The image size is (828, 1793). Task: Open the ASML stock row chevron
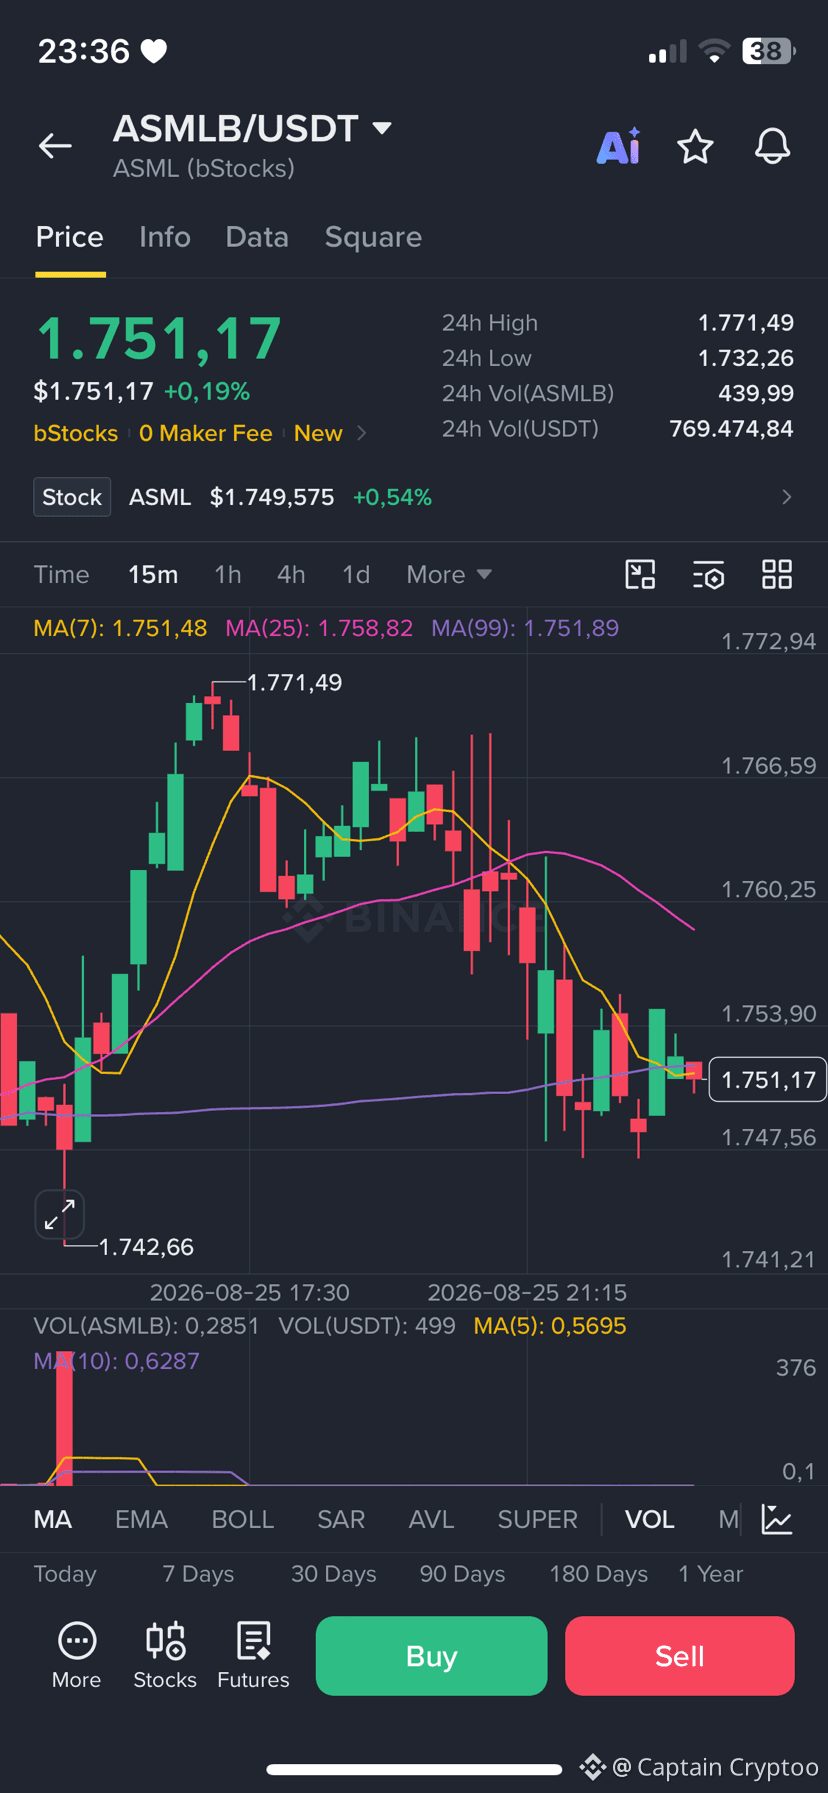tap(787, 497)
